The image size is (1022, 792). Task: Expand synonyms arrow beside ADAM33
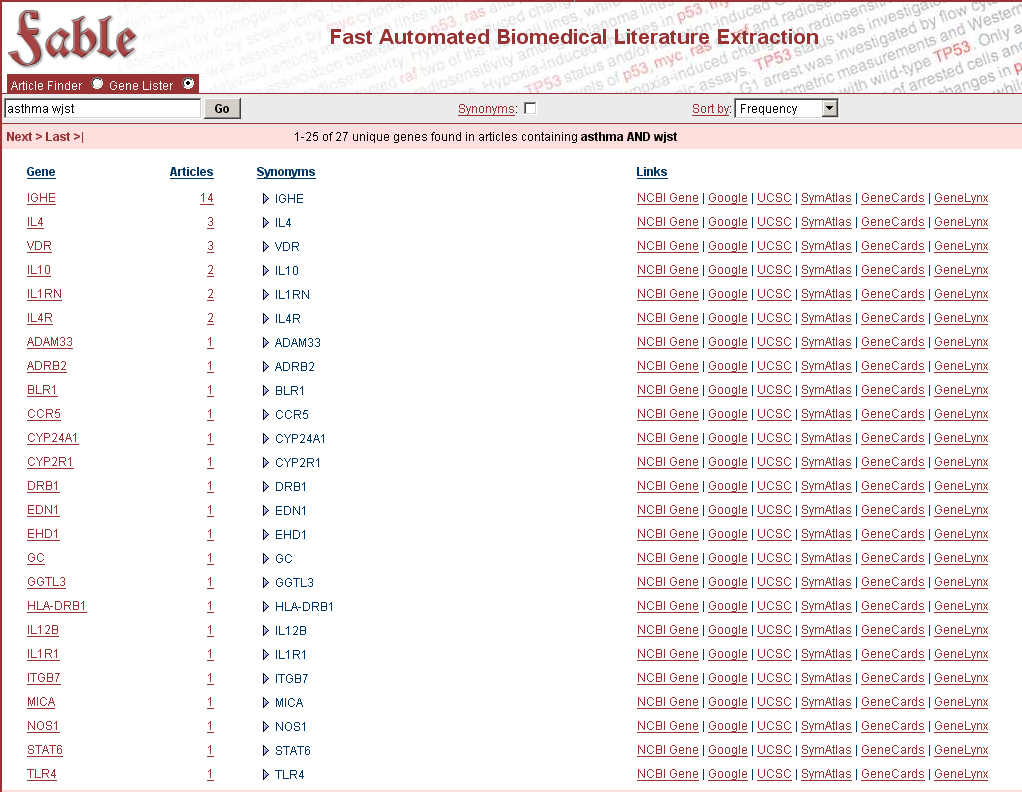click(266, 343)
